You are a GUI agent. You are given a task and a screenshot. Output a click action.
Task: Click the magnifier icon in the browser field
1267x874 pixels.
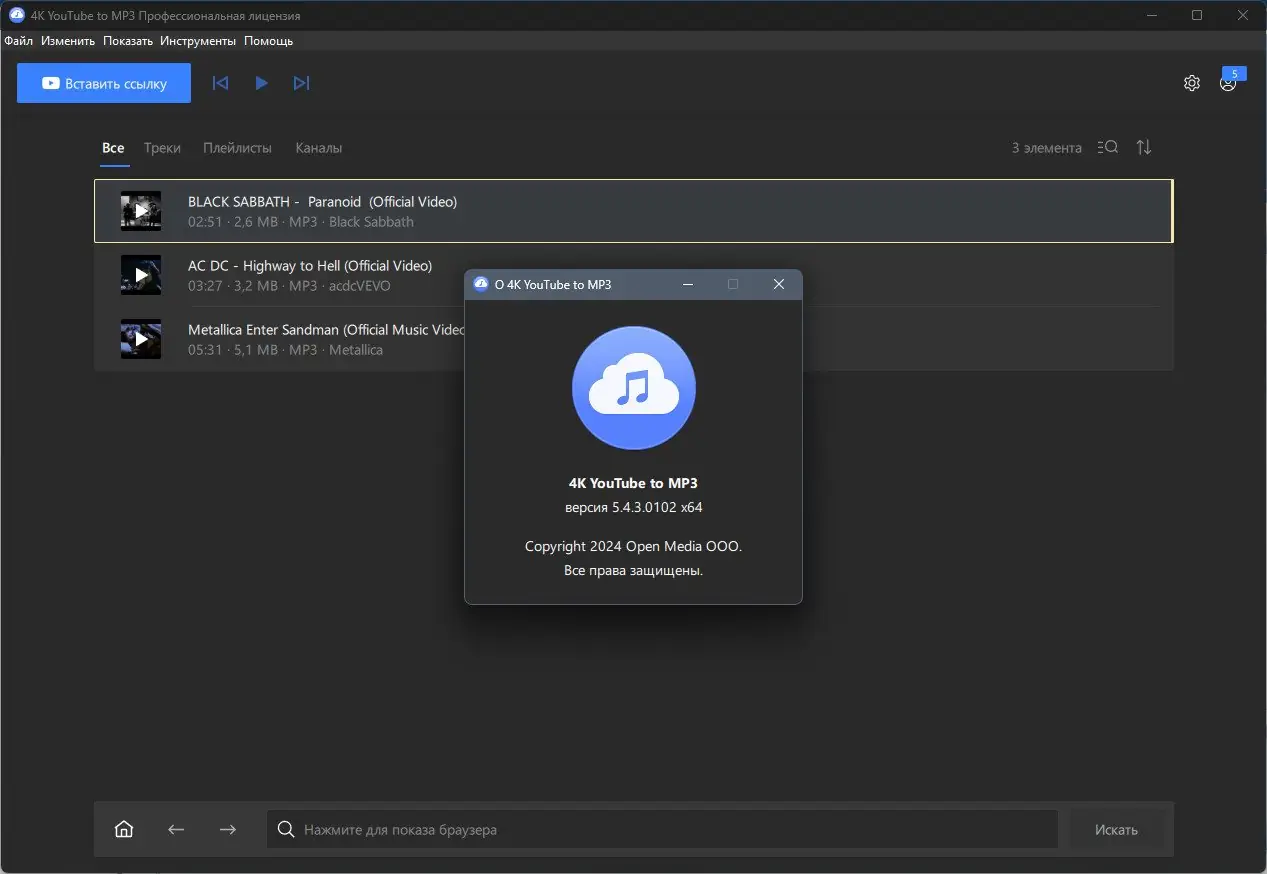[286, 829]
